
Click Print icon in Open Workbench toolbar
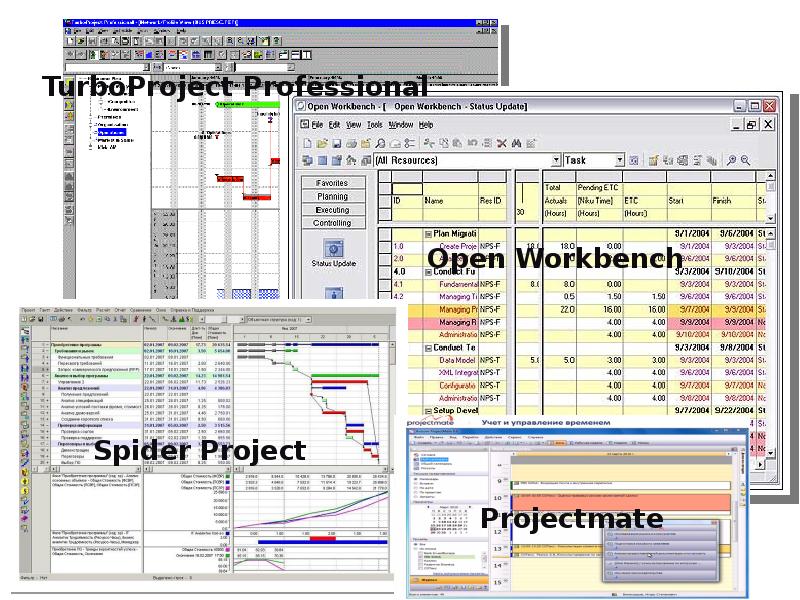(x=351, y=144)
